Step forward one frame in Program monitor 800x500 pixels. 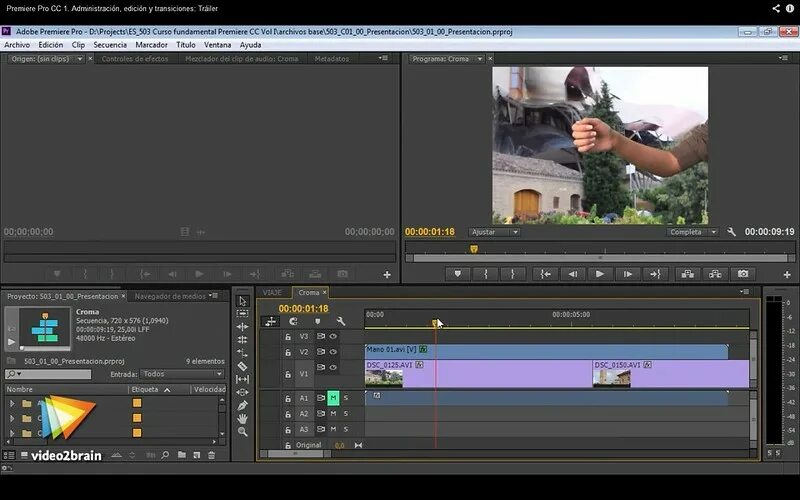(628, 274)
